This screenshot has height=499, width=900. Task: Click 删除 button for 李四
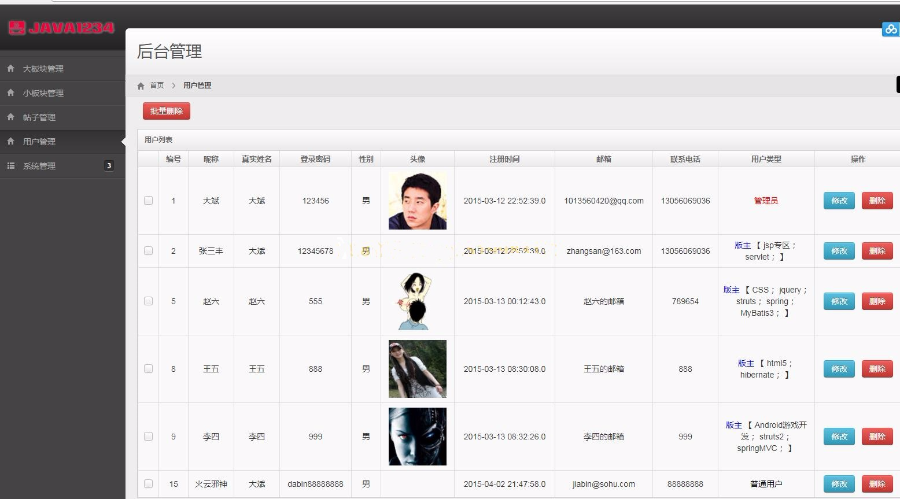click(x=877, y=436)
